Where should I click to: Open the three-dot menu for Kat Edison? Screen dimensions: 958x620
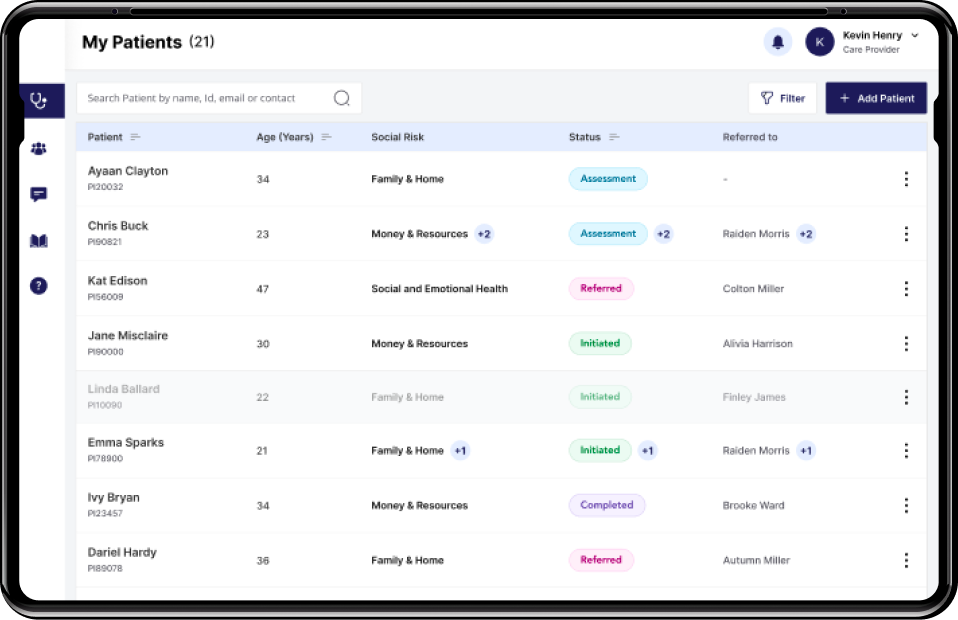click(906, 289)
